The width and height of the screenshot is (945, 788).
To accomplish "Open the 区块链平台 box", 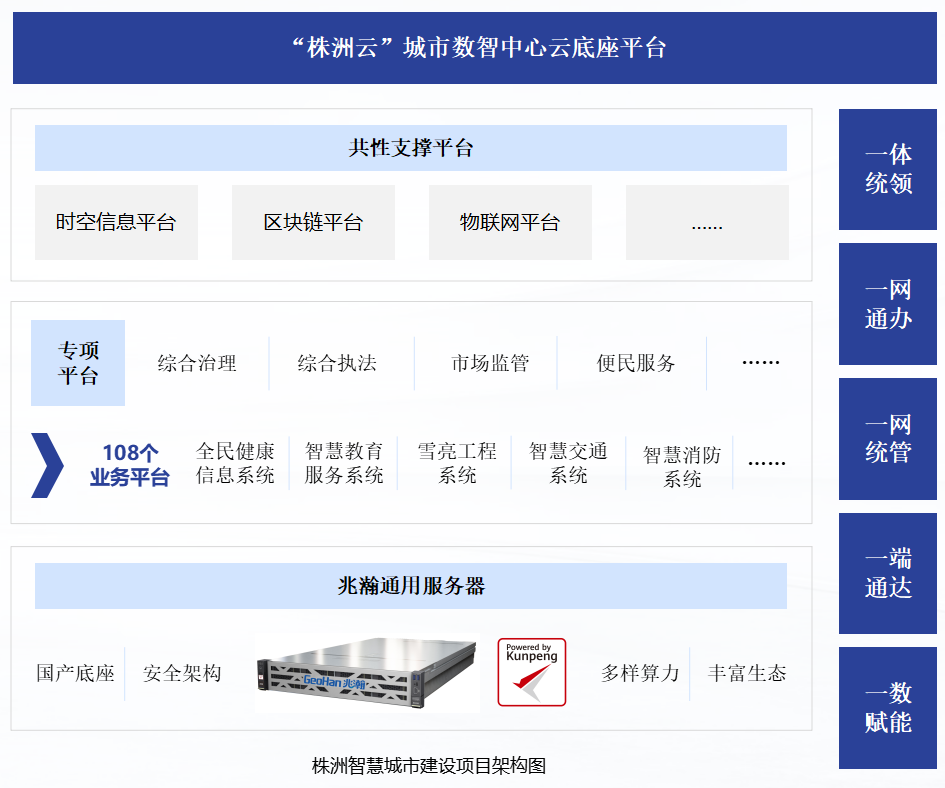I will [x=313, y=222].
